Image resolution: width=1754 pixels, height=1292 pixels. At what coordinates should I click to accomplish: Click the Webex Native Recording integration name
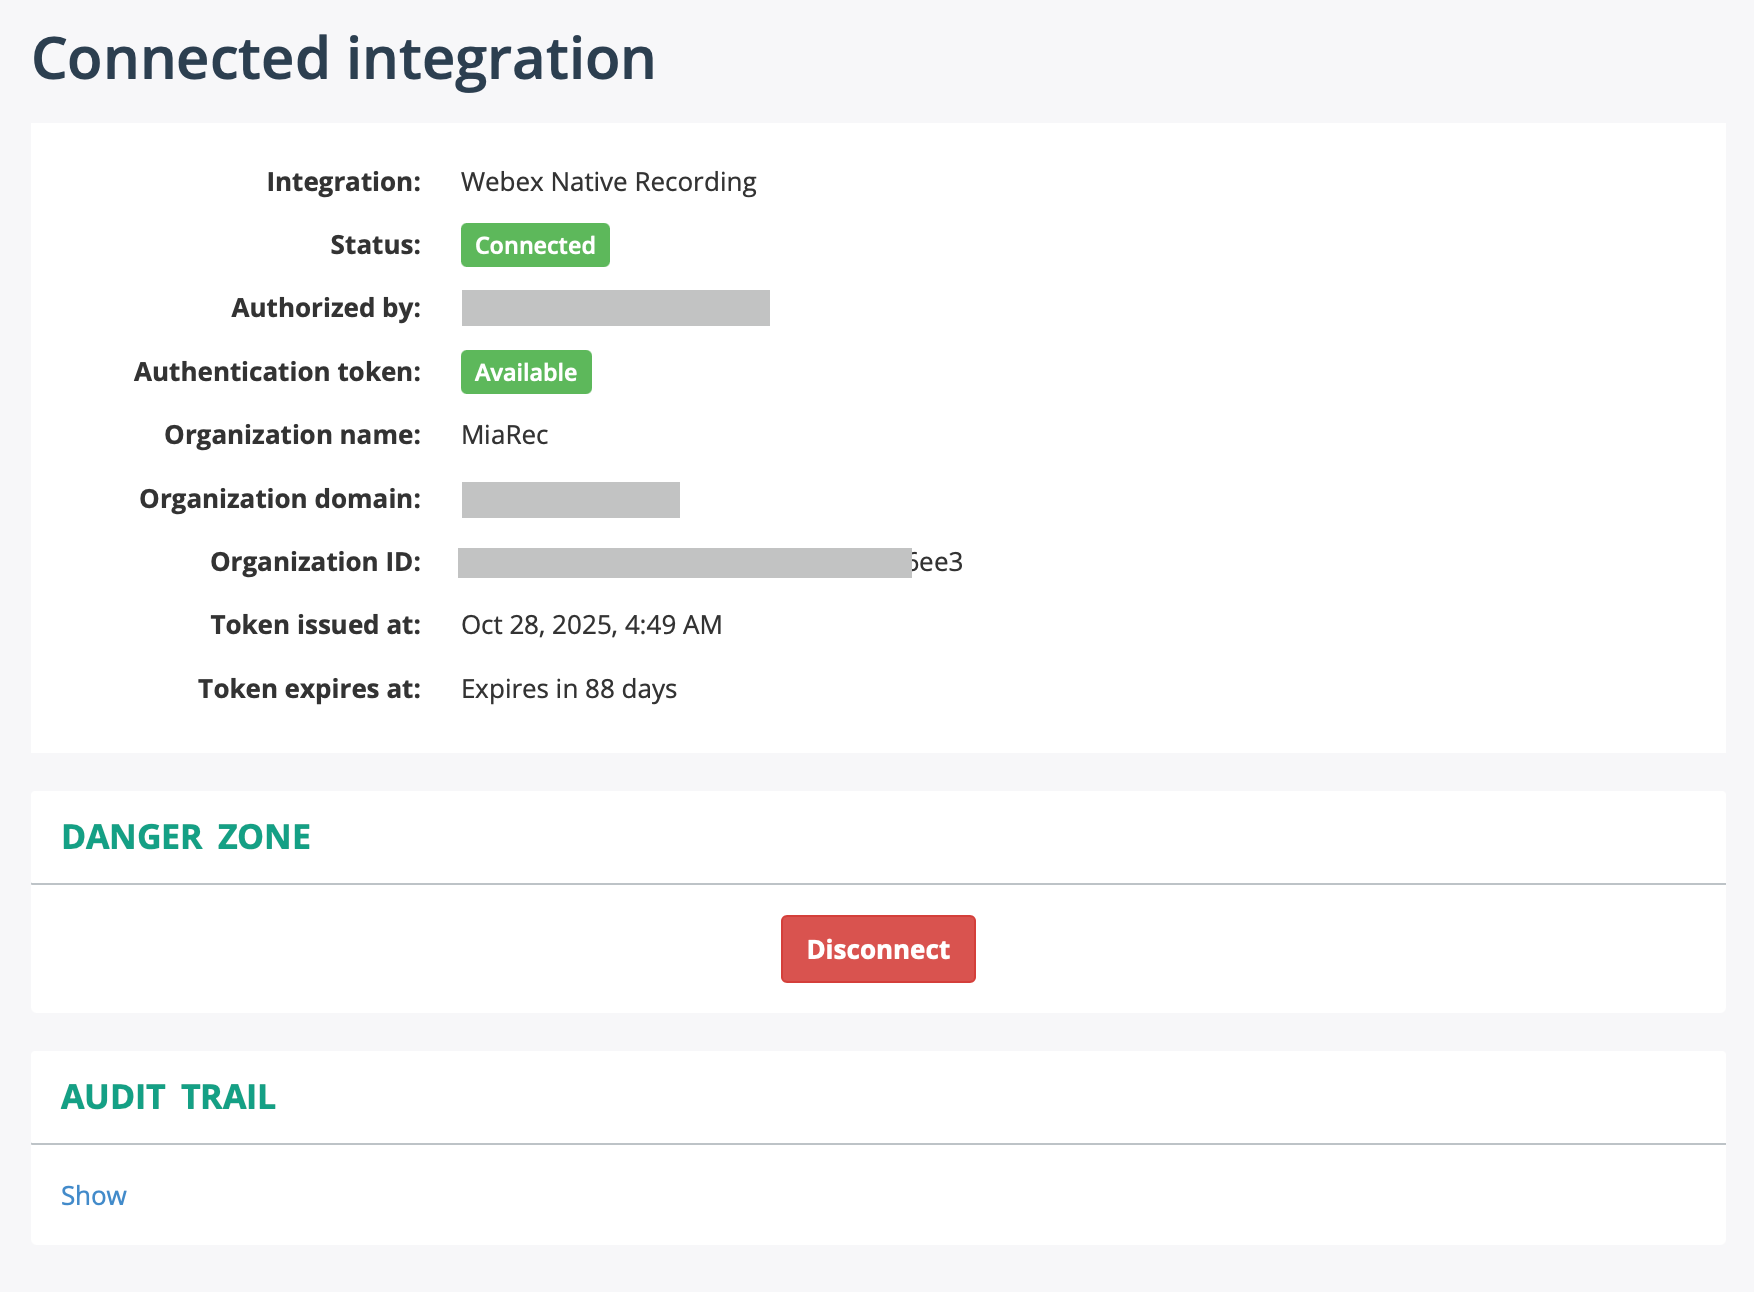(607, 181)
